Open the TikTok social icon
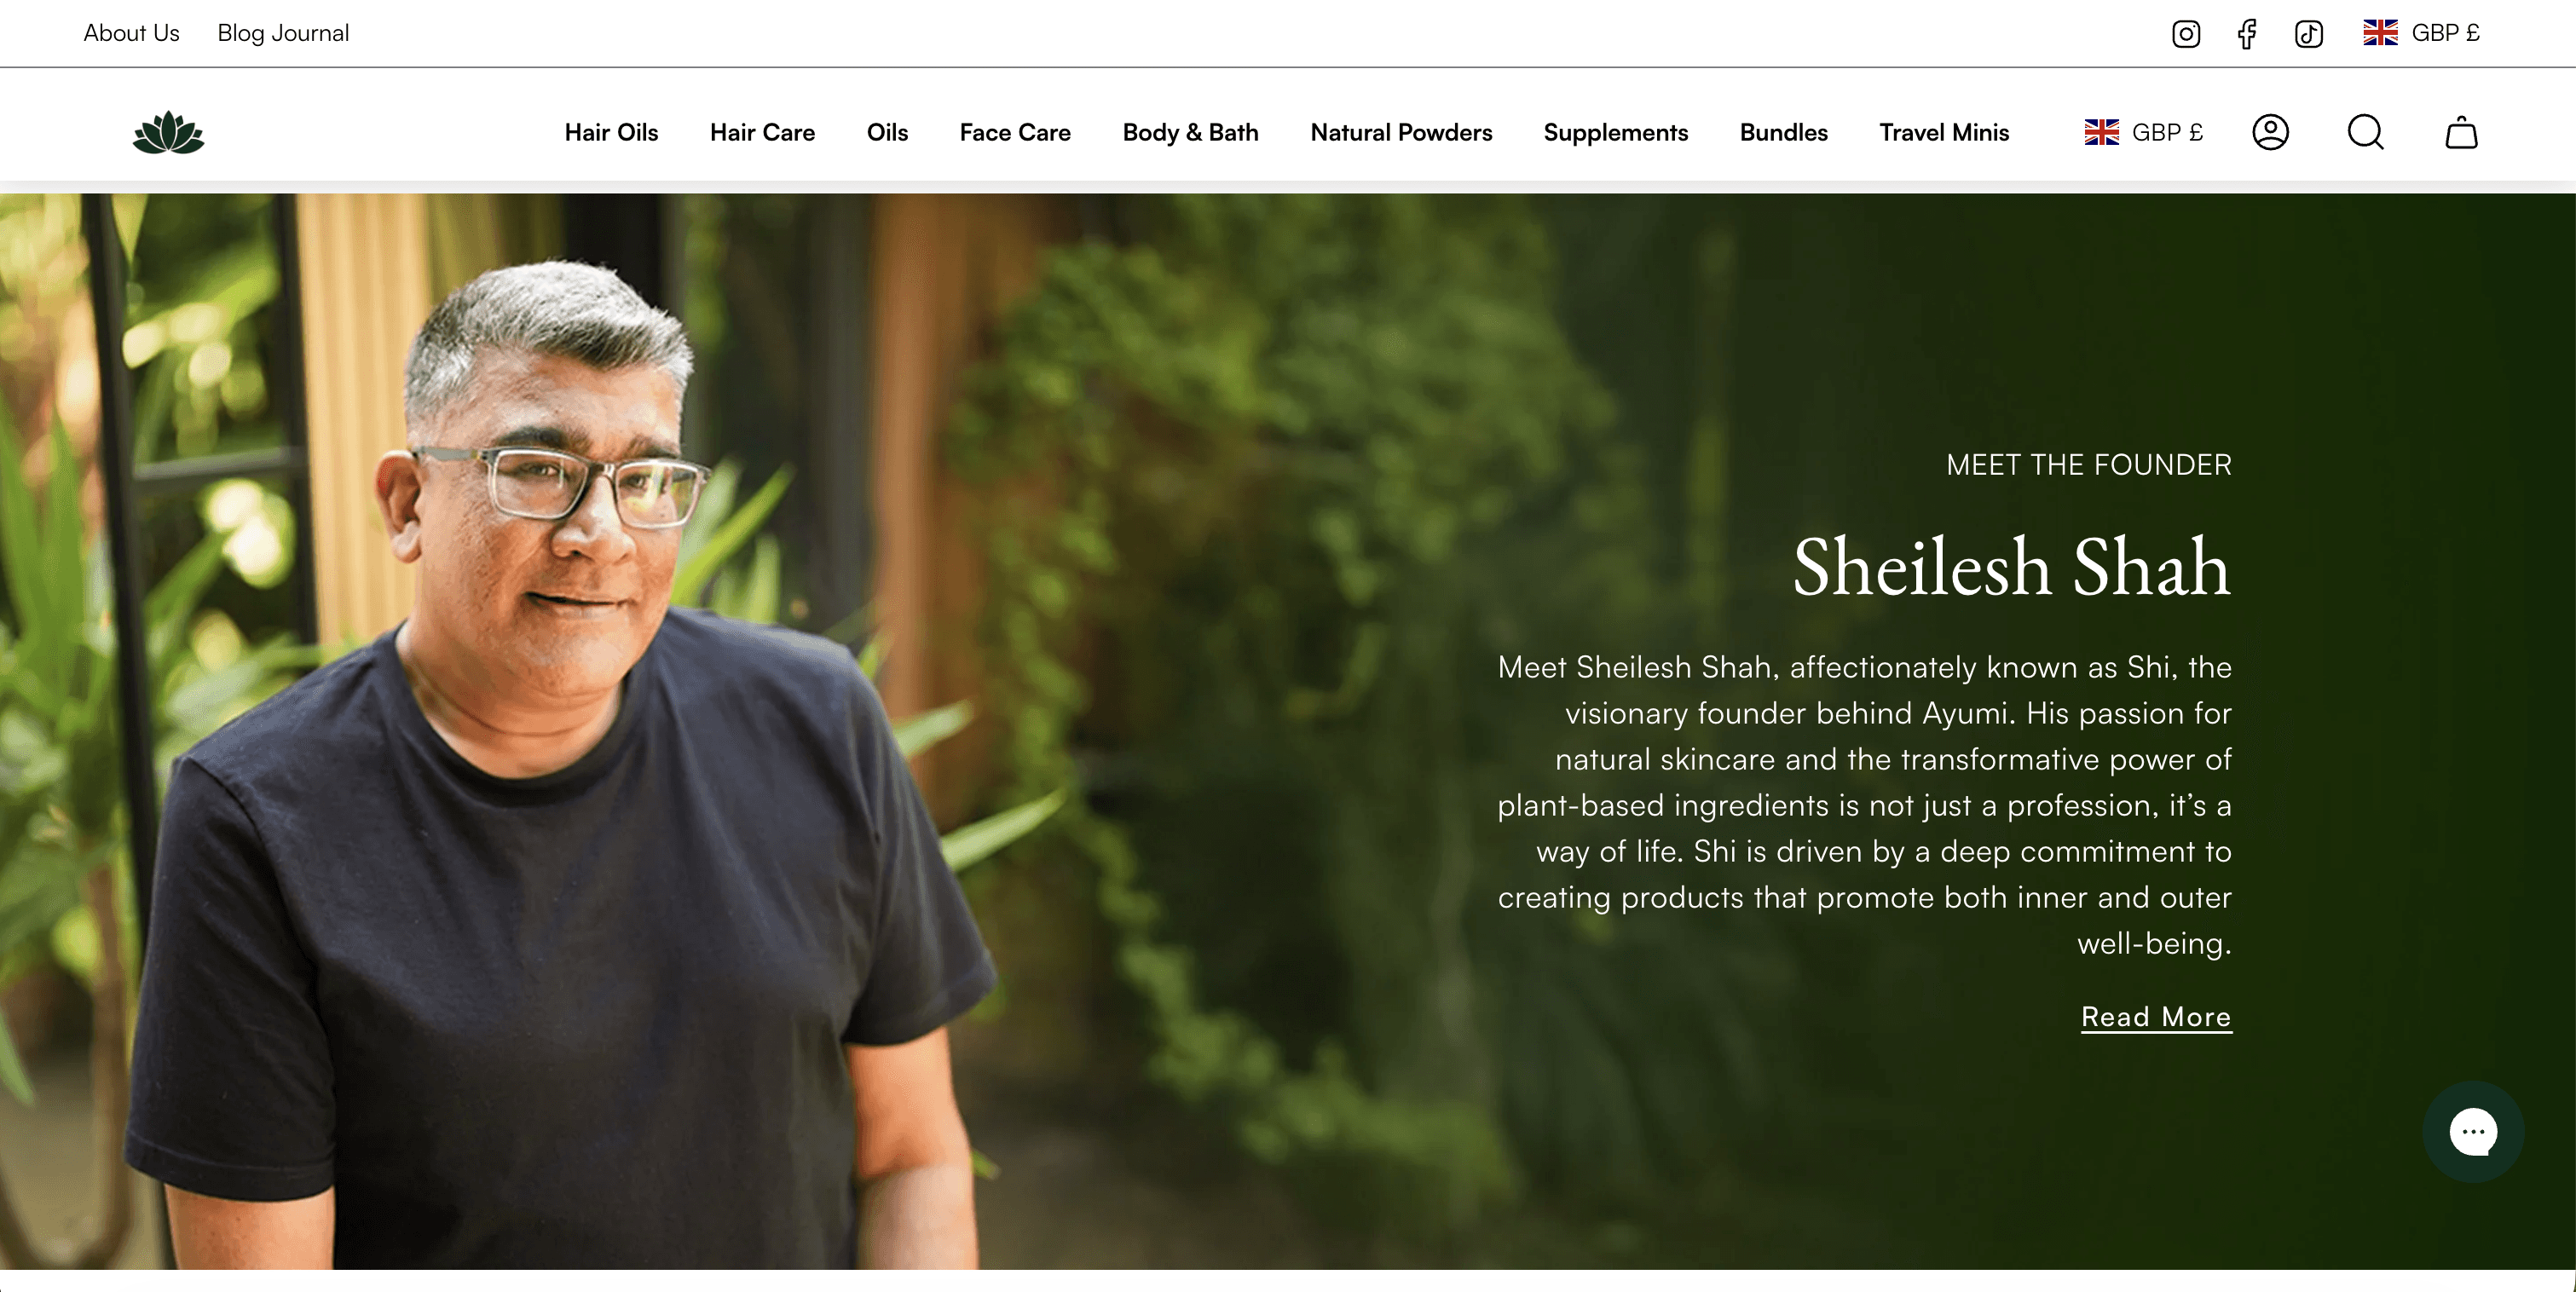 pos(2308,34)
